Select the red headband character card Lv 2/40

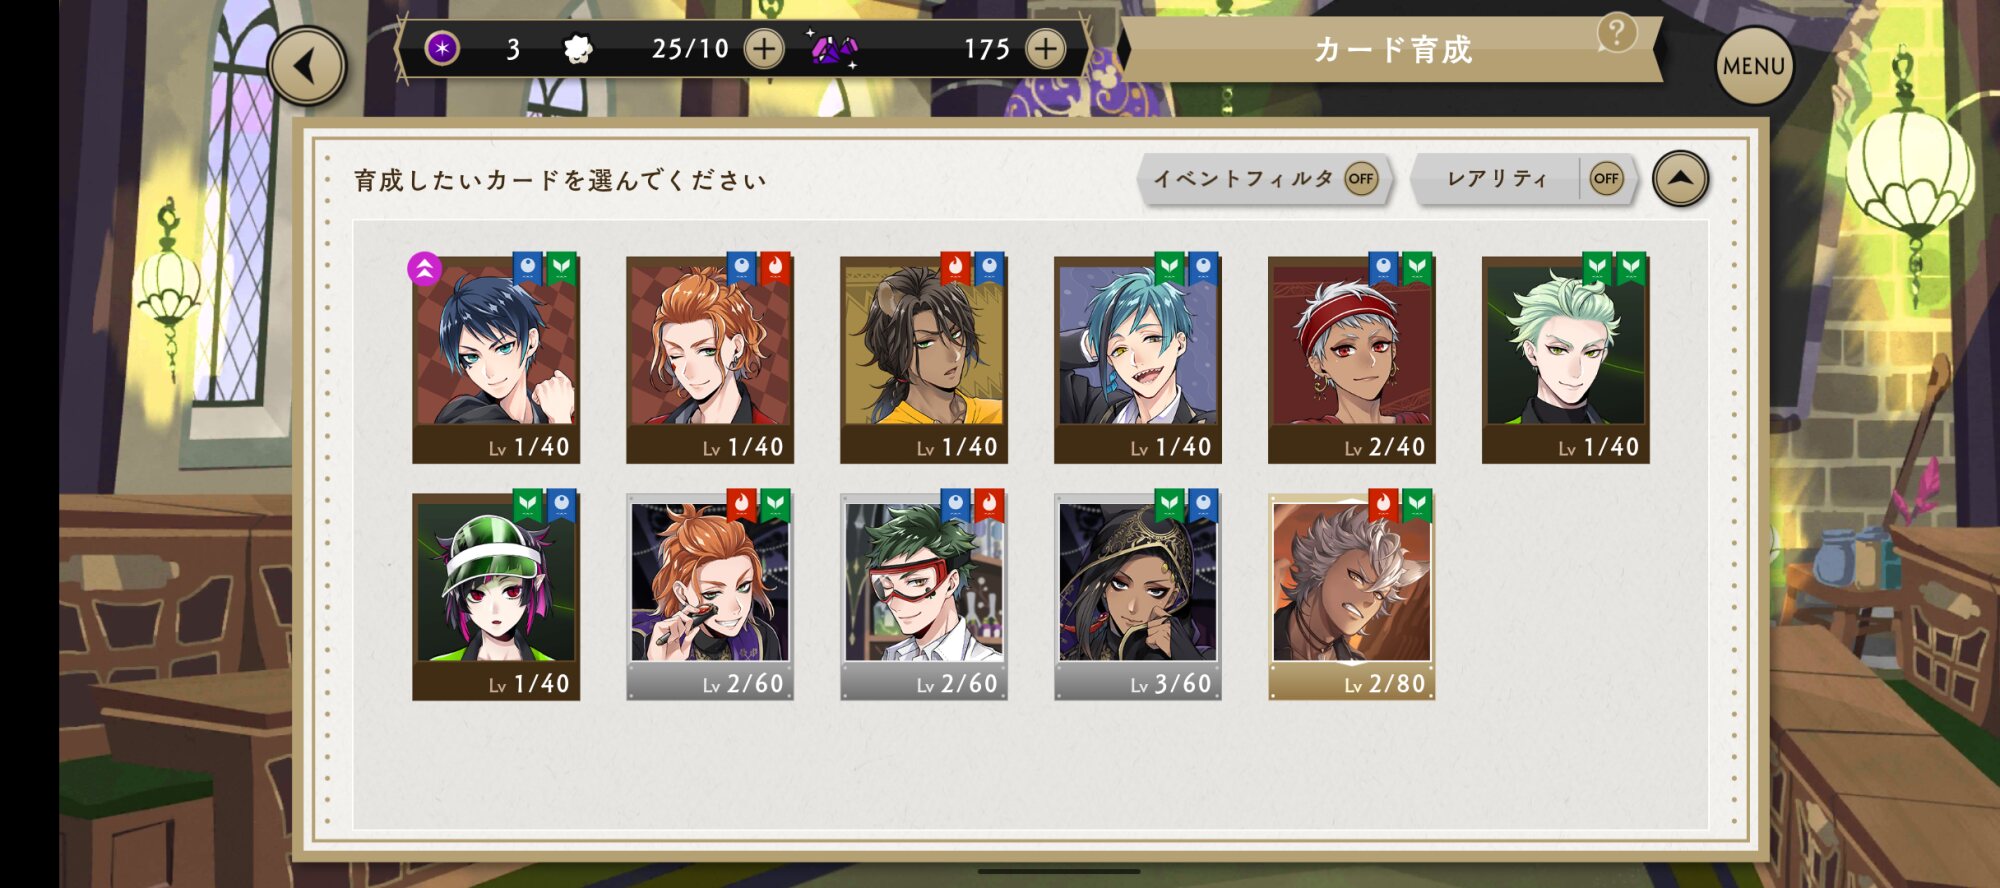point(1352,359)
